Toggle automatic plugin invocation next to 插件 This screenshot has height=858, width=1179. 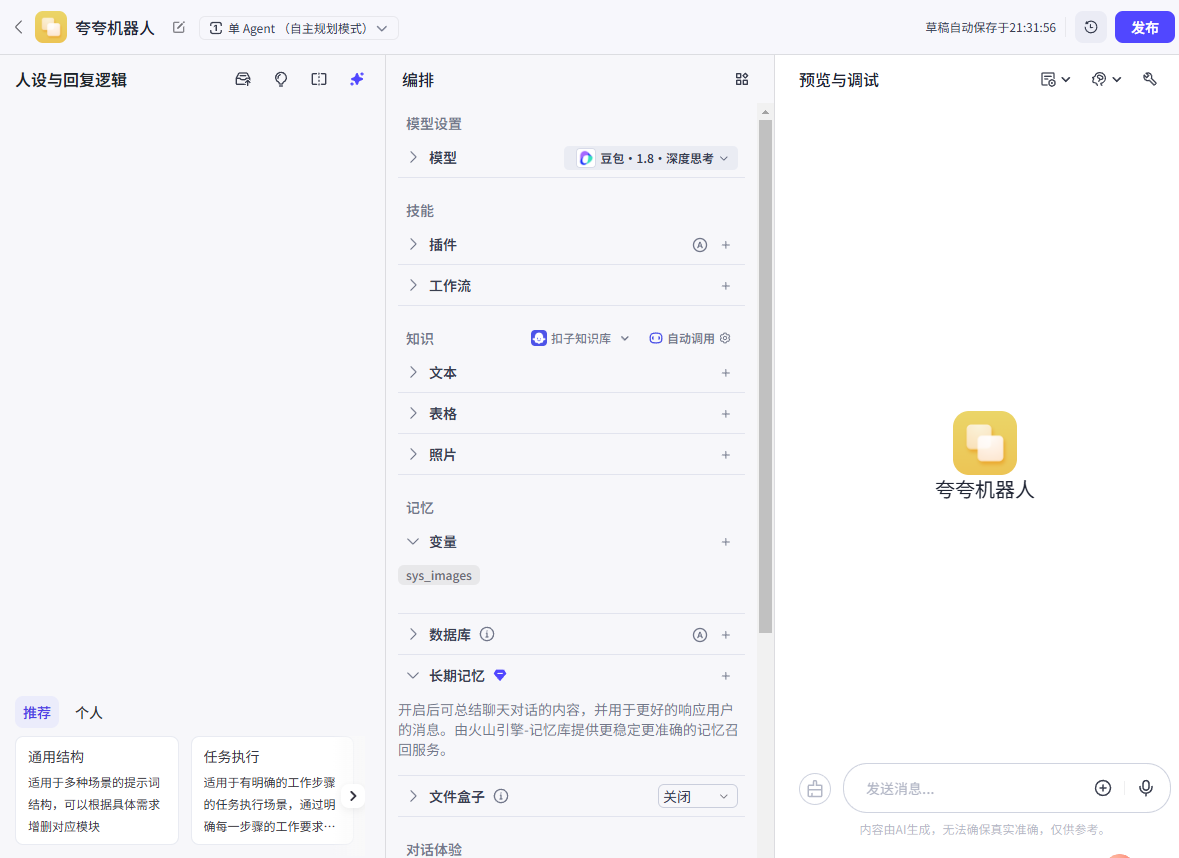point(699,244)
